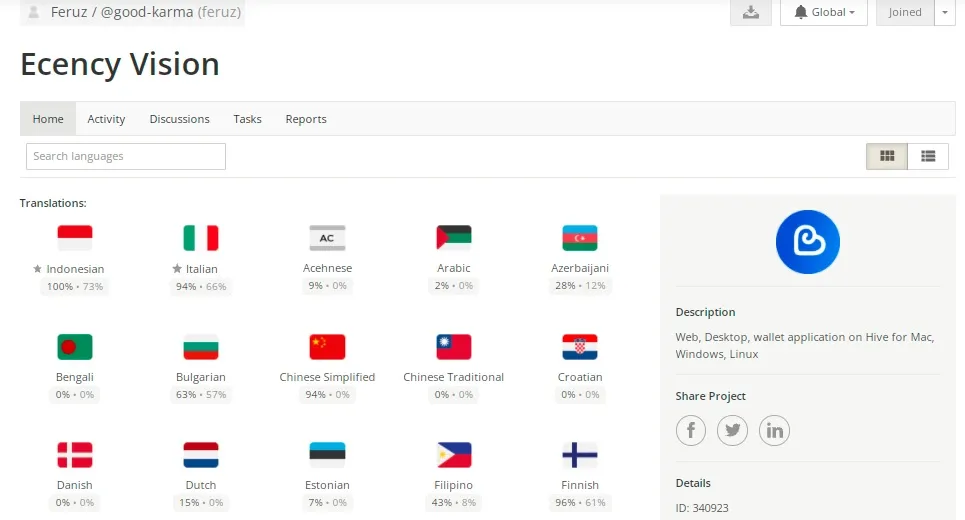Click the Ecency Vision project title

coord(120,65)
